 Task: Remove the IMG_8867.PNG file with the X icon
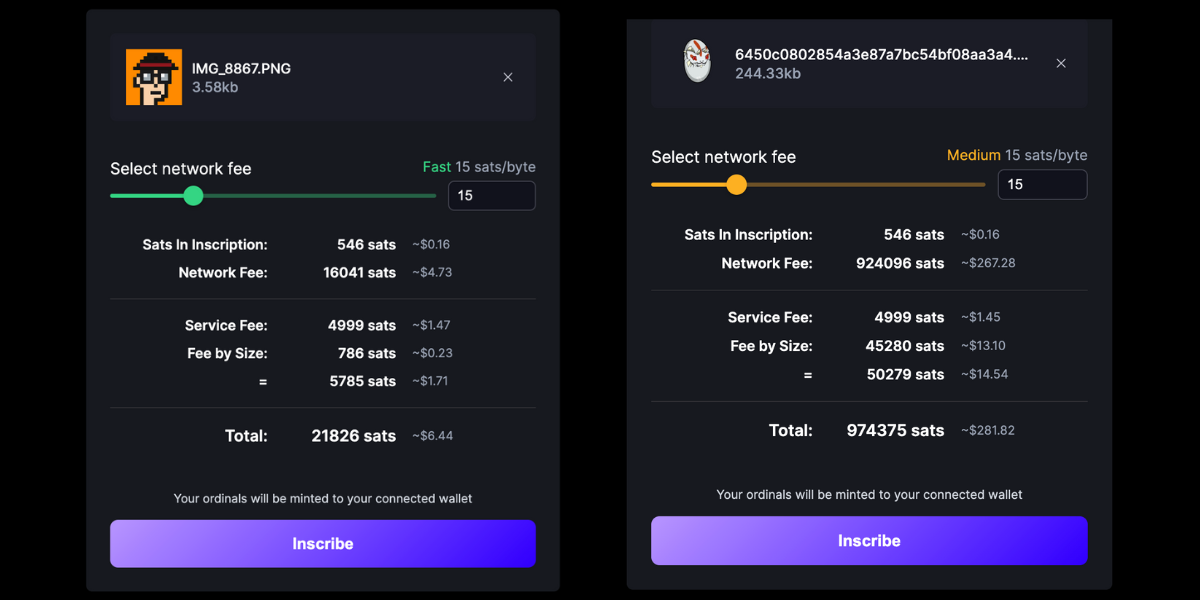pyautogui.click(x=508, y=77)
